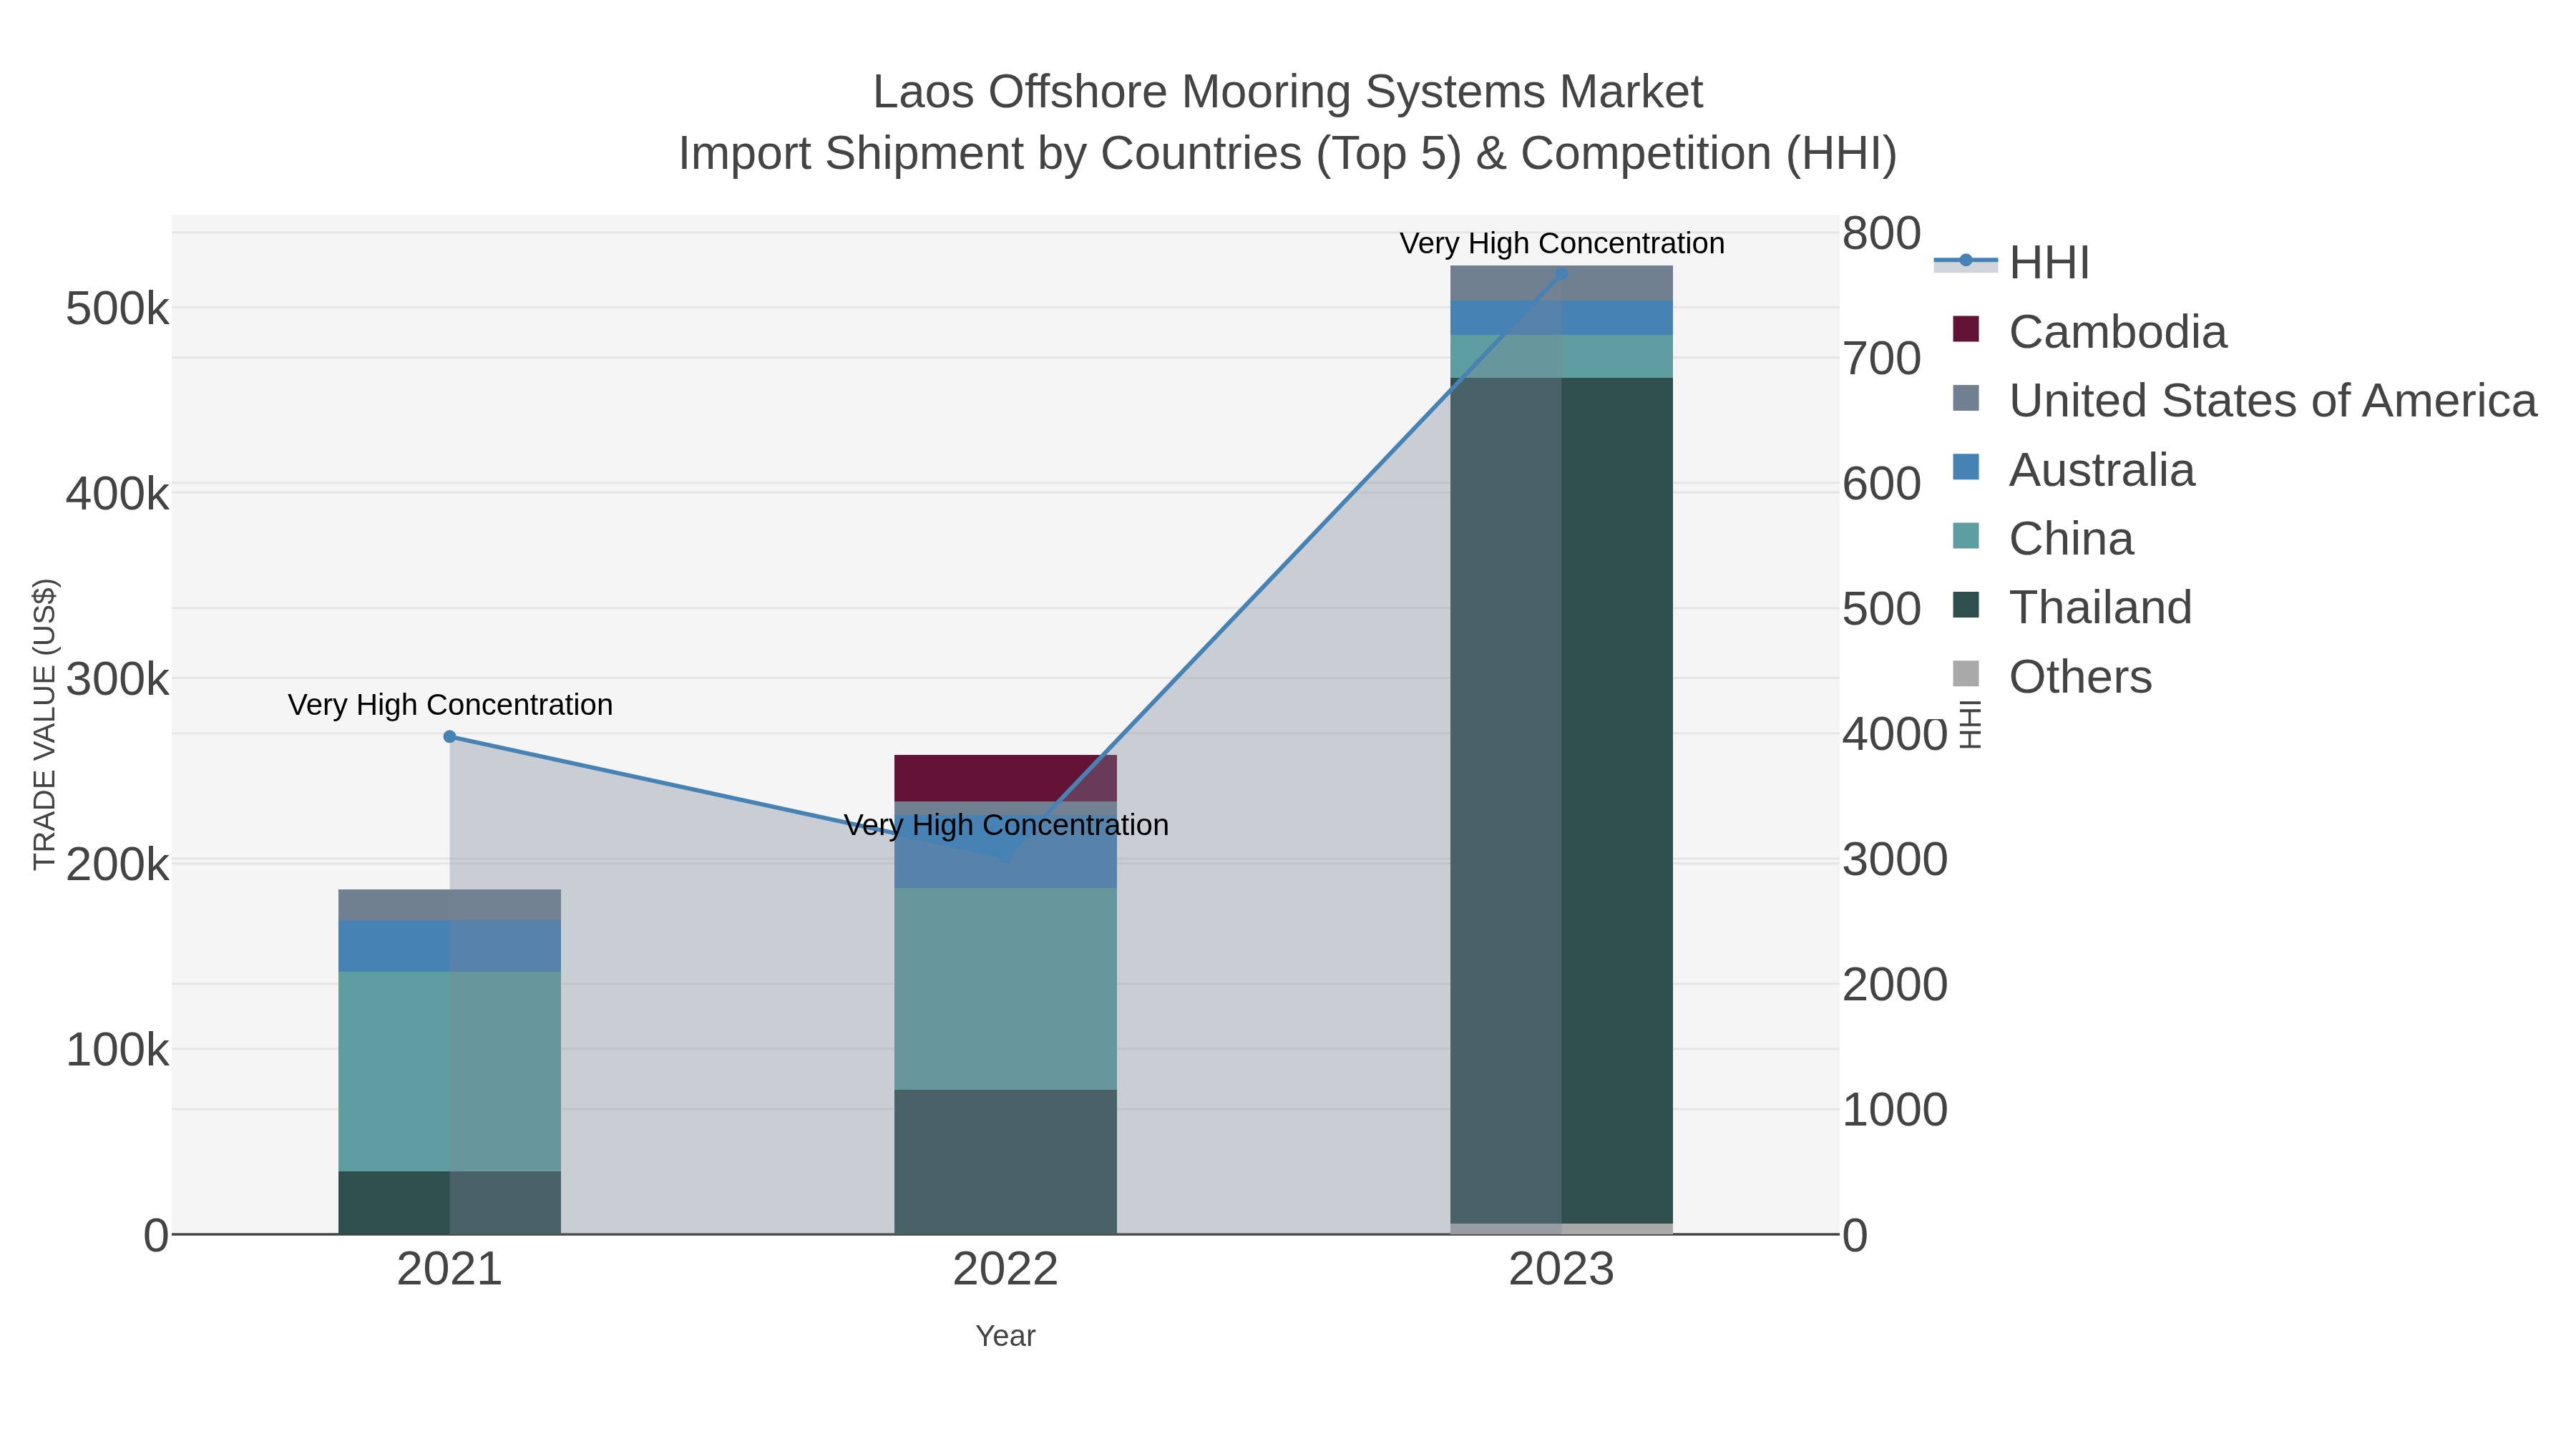2576x1449 pixels.
Task: Toggle United States of America legend entry
Action: click(x=2245, y=400)
